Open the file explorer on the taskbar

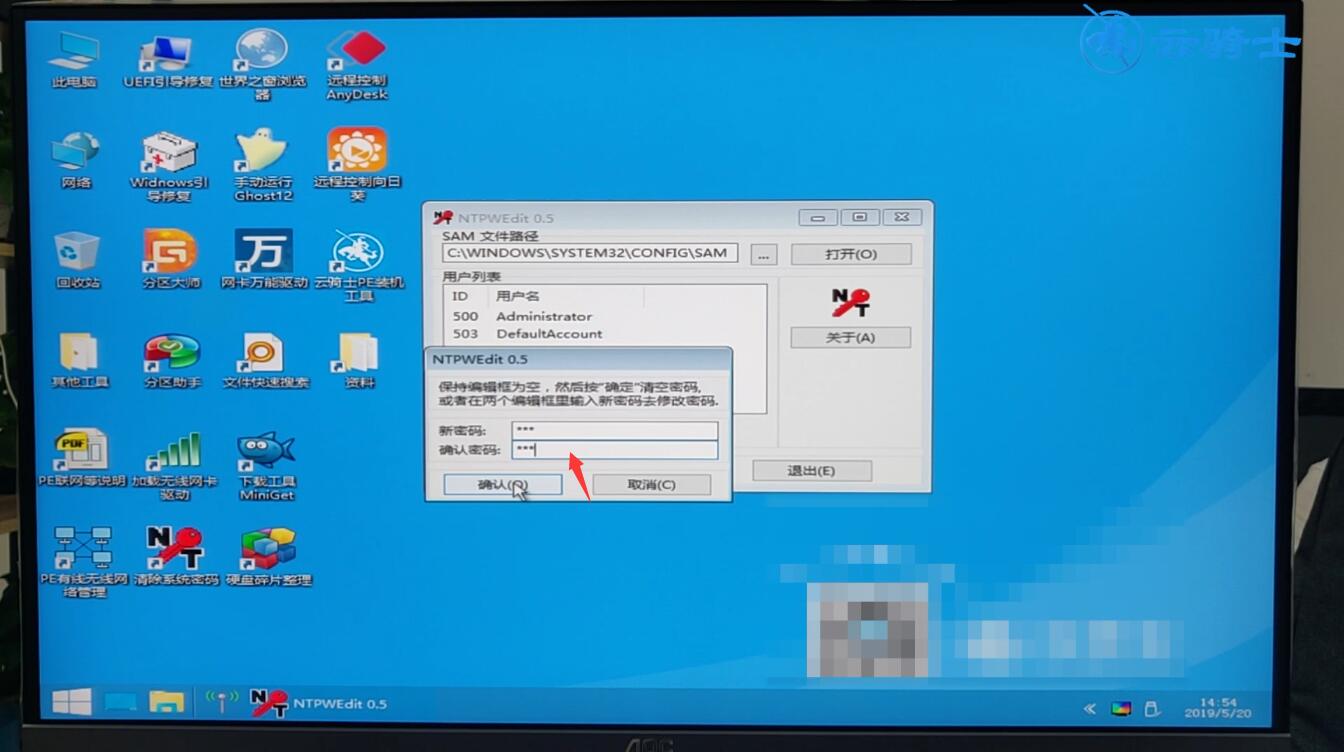pyautogui.click(x=167, y=702)
